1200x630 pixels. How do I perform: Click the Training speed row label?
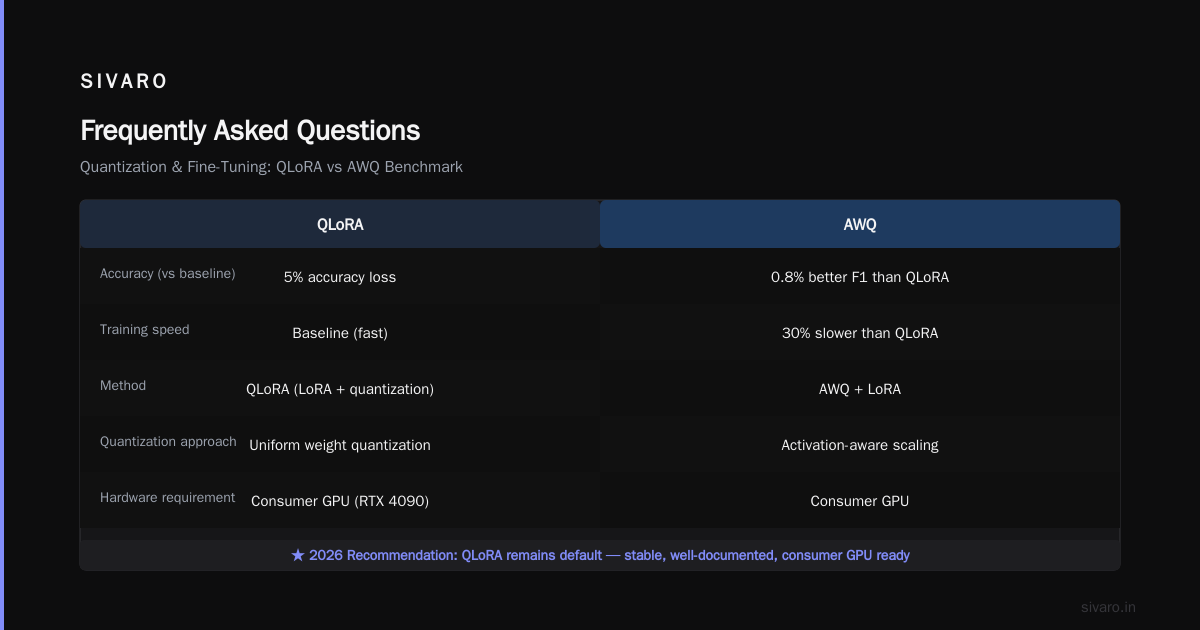click(145, 329)
